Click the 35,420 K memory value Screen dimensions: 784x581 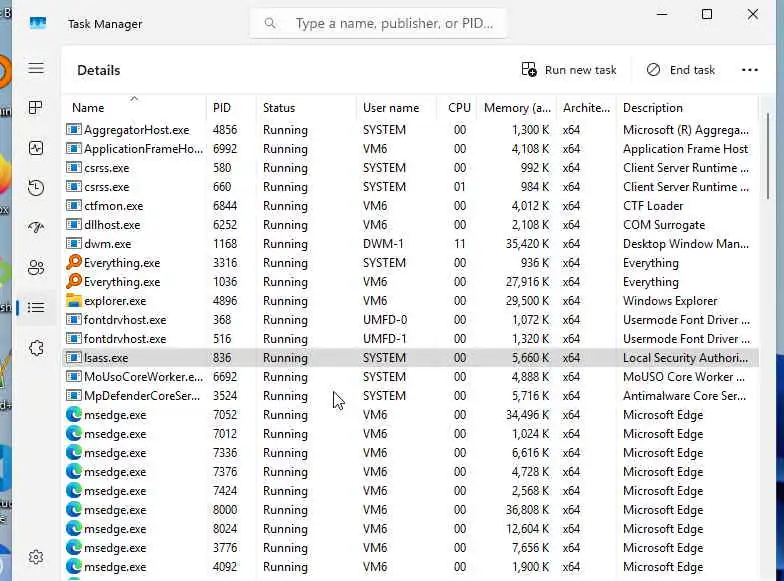pos(527,244)
